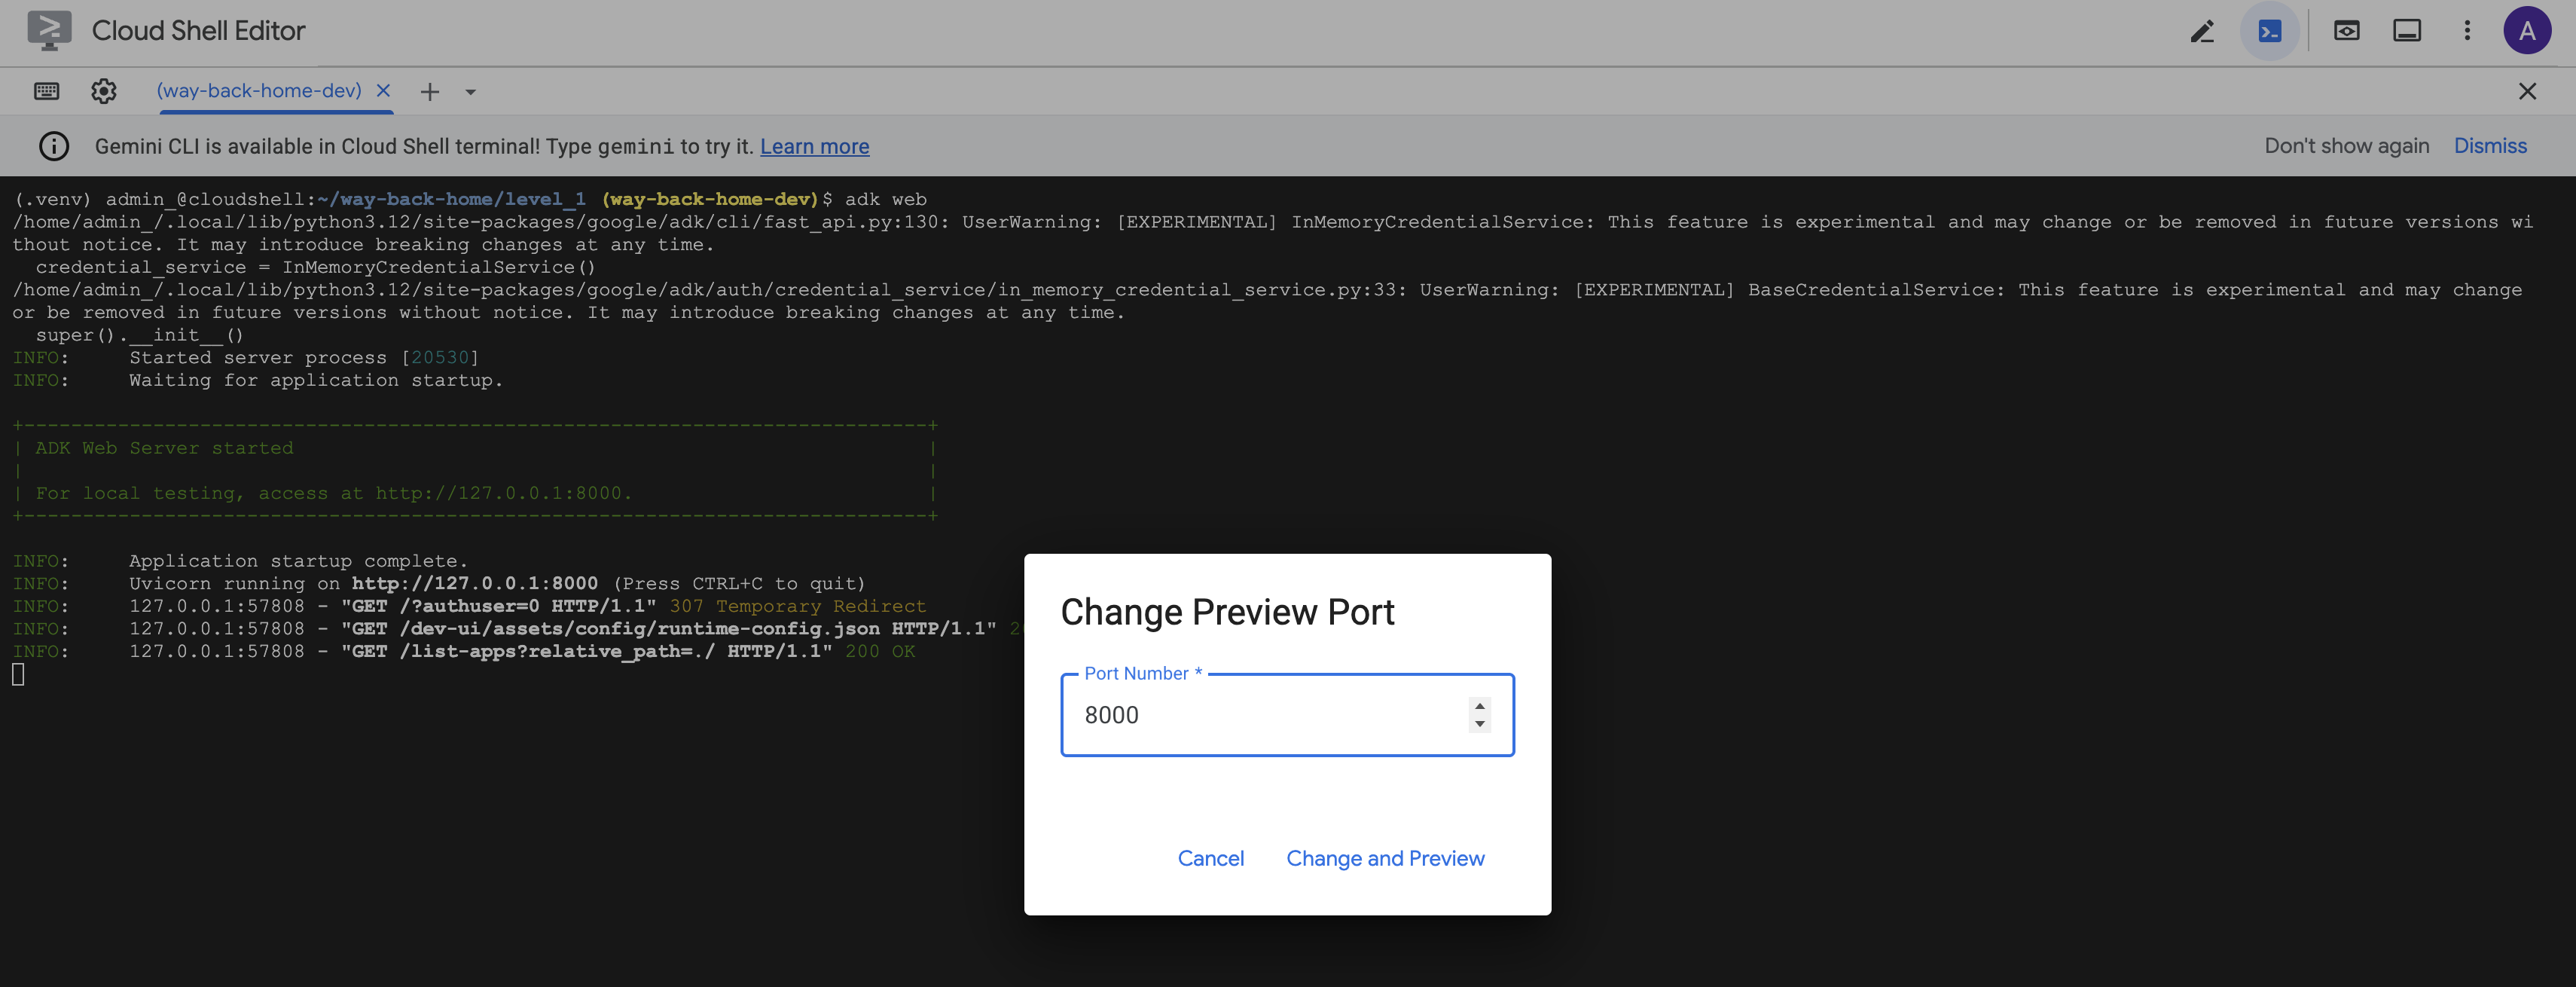Open the Web Preview icon

coord(2346,31)
